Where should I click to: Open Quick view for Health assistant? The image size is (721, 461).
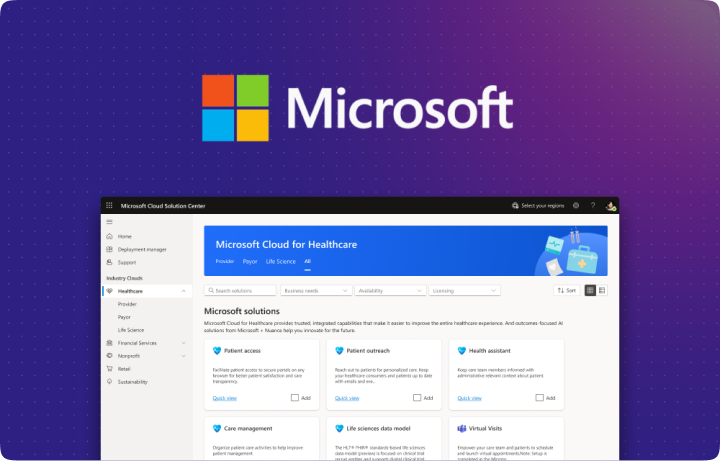coord(469,398)
